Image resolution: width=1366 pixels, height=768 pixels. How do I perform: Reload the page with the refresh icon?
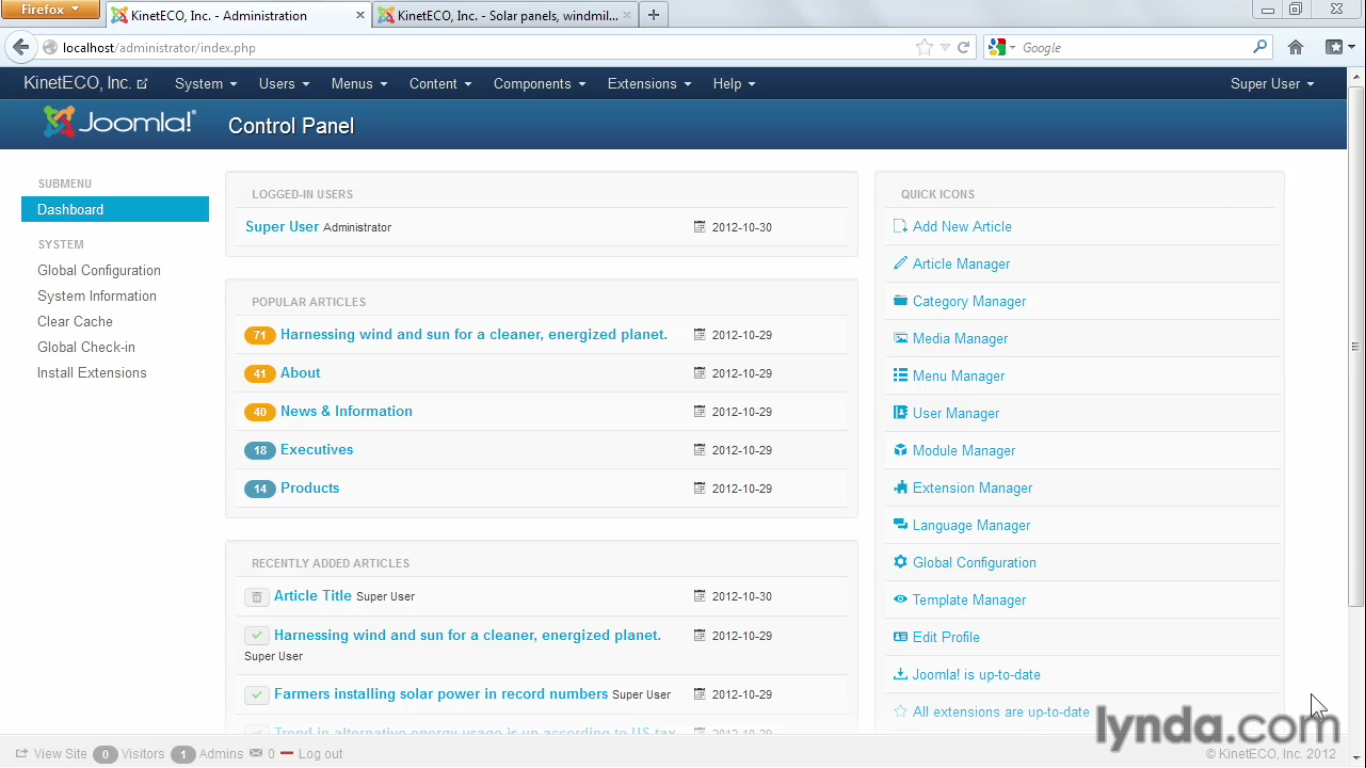pos(964,47)
